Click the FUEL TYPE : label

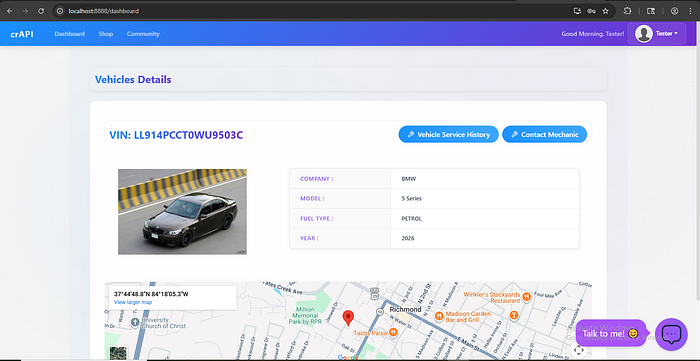(317, 219)
